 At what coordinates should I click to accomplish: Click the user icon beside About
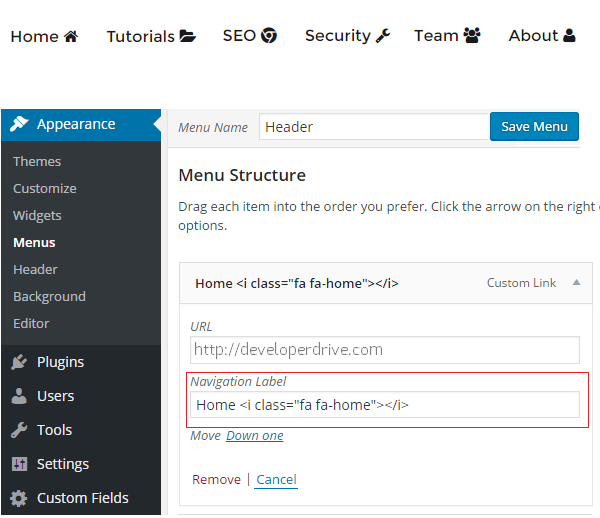[x=569, y=36]
